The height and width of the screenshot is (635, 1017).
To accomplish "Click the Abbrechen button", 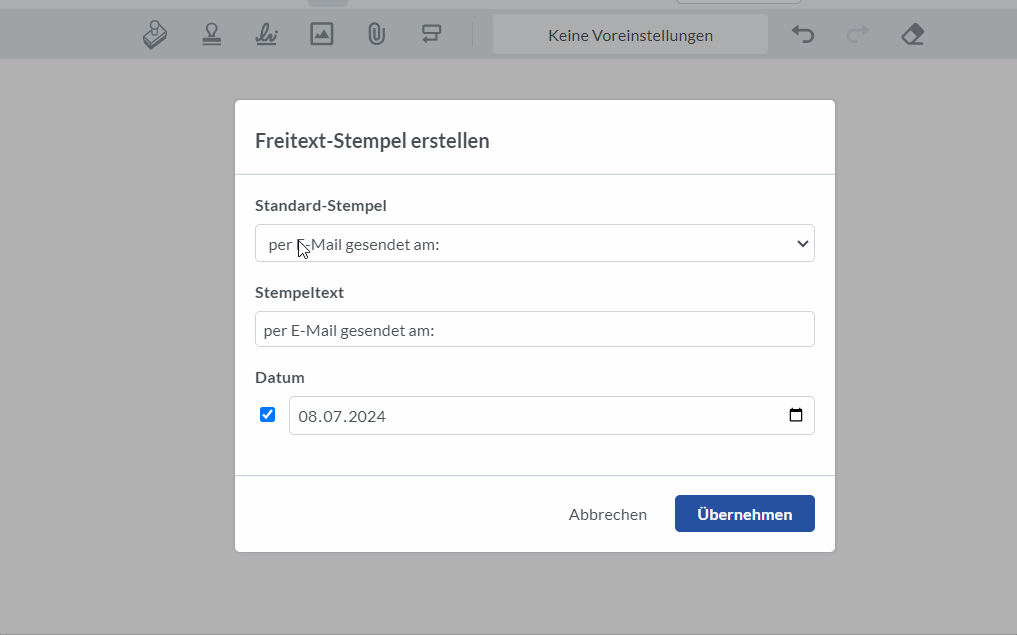I will point(608,514).
